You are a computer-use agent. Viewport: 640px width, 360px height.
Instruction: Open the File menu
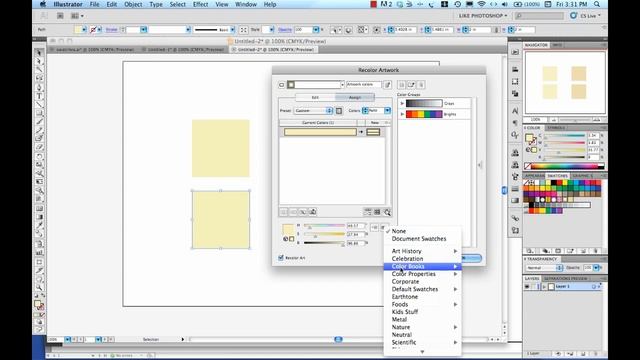click(94, 4)
